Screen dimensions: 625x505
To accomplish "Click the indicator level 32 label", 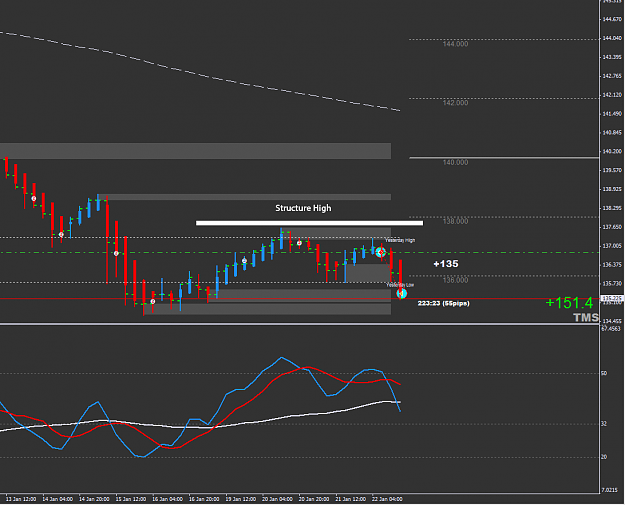I will coord(604,424).
